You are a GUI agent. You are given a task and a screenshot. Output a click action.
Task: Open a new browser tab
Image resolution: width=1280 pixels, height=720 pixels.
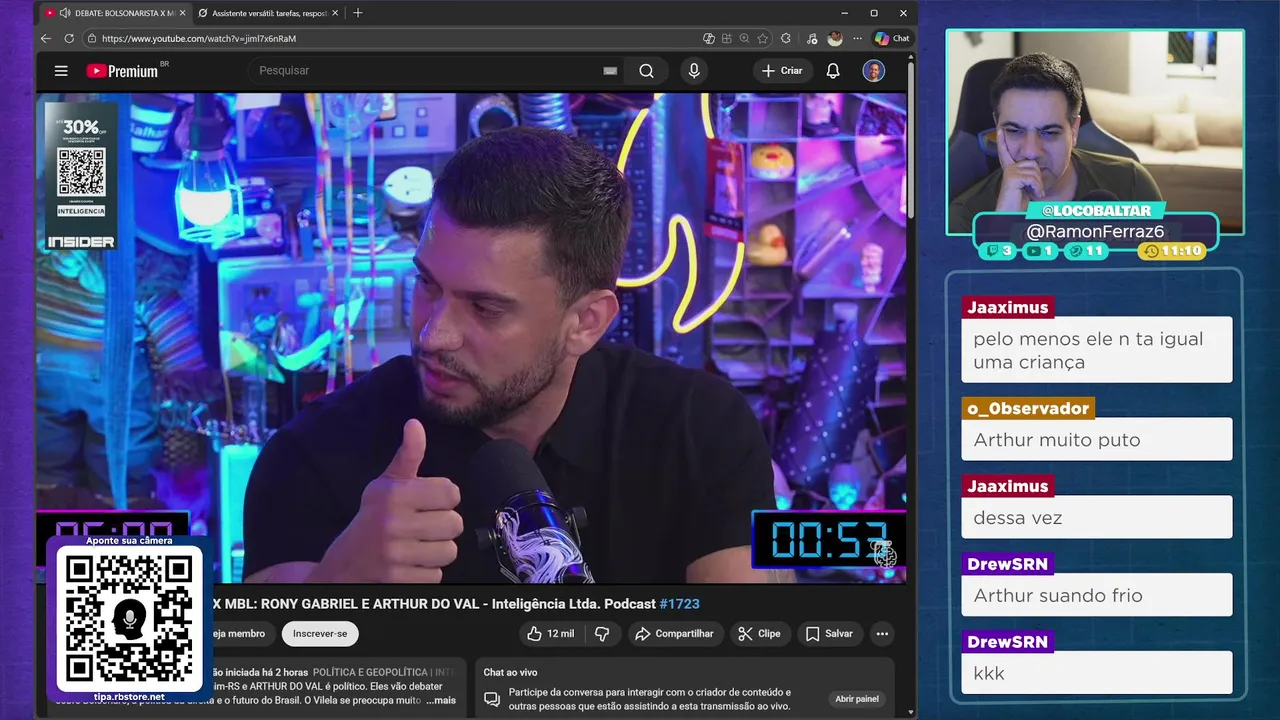click(x=358, y=13)
